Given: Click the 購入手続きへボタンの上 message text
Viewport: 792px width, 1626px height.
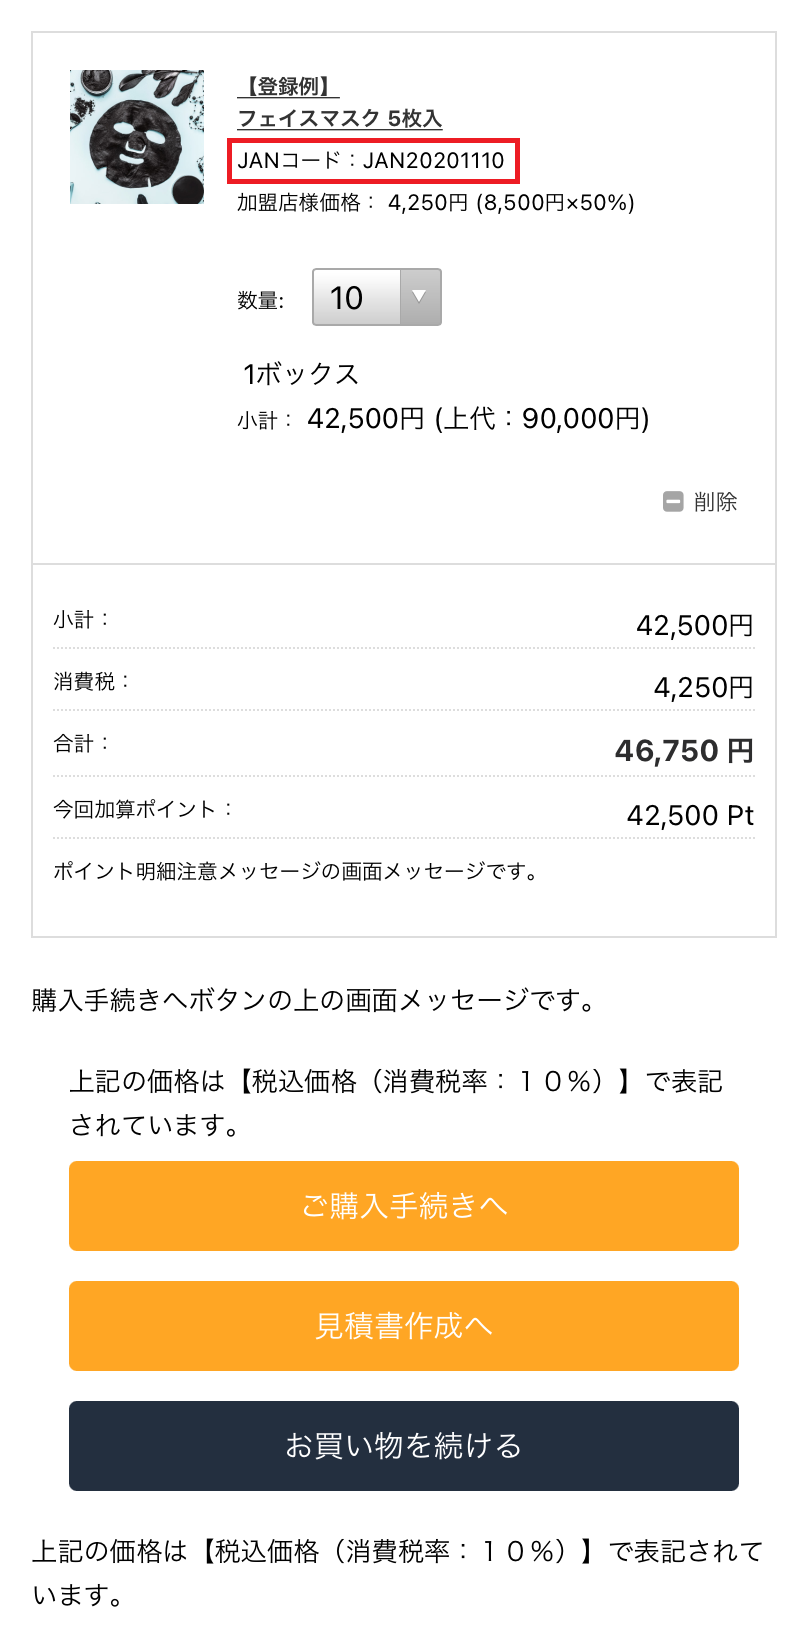Looking at the screenshot, I should tap(314, 1000).
